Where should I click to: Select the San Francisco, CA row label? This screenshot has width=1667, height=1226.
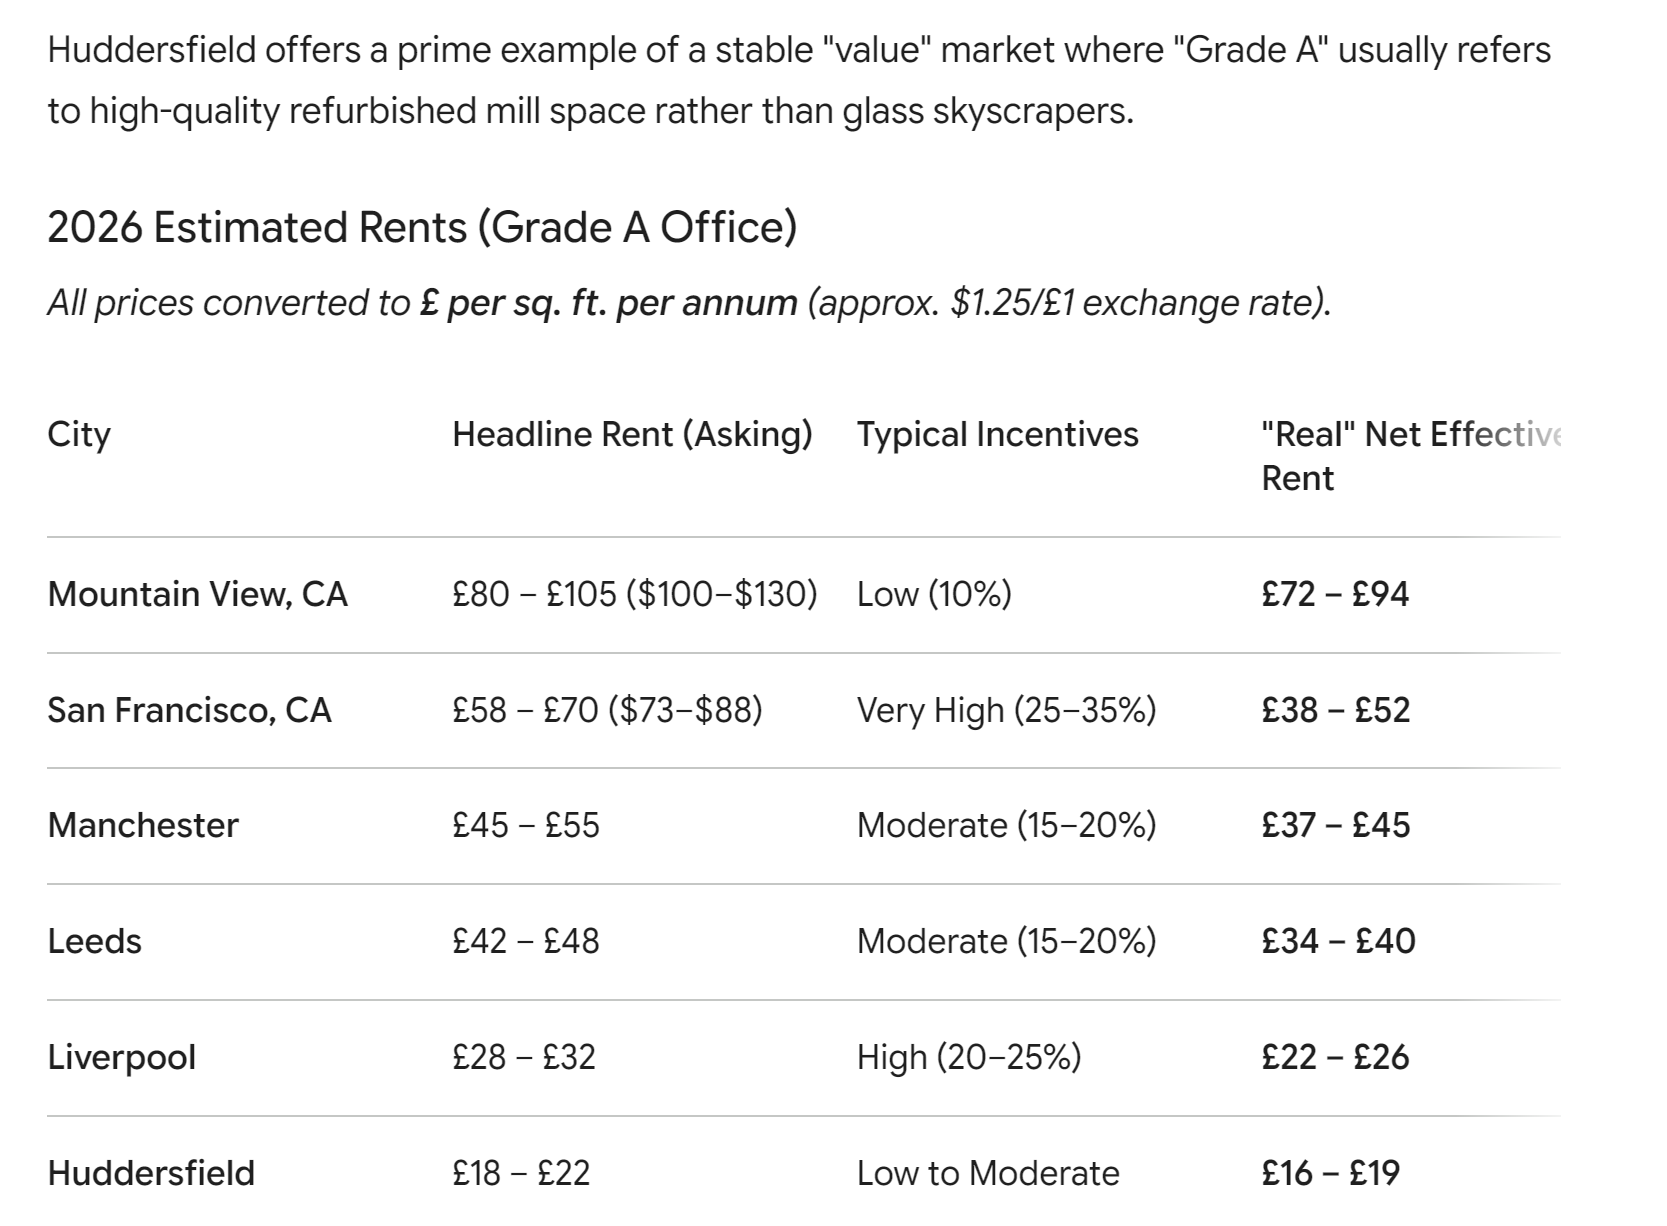coord(189,711)
